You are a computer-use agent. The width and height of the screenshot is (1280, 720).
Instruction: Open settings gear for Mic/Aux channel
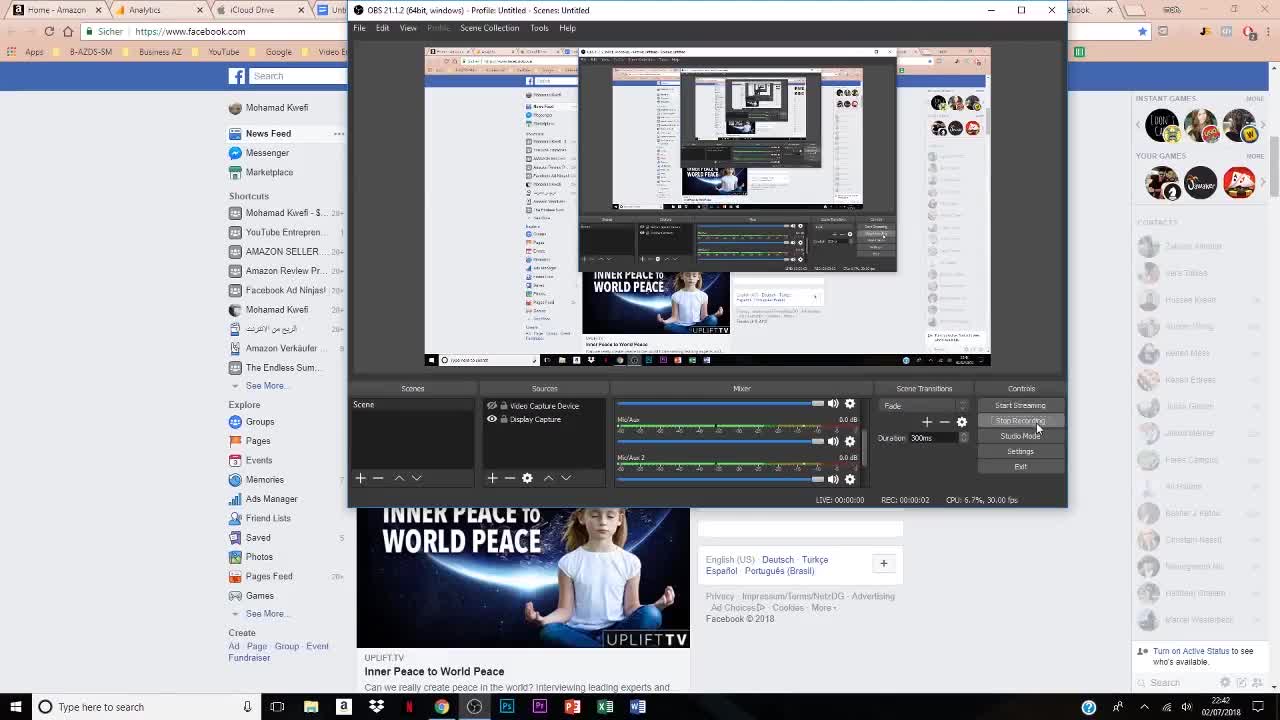(x=850, y=441)
